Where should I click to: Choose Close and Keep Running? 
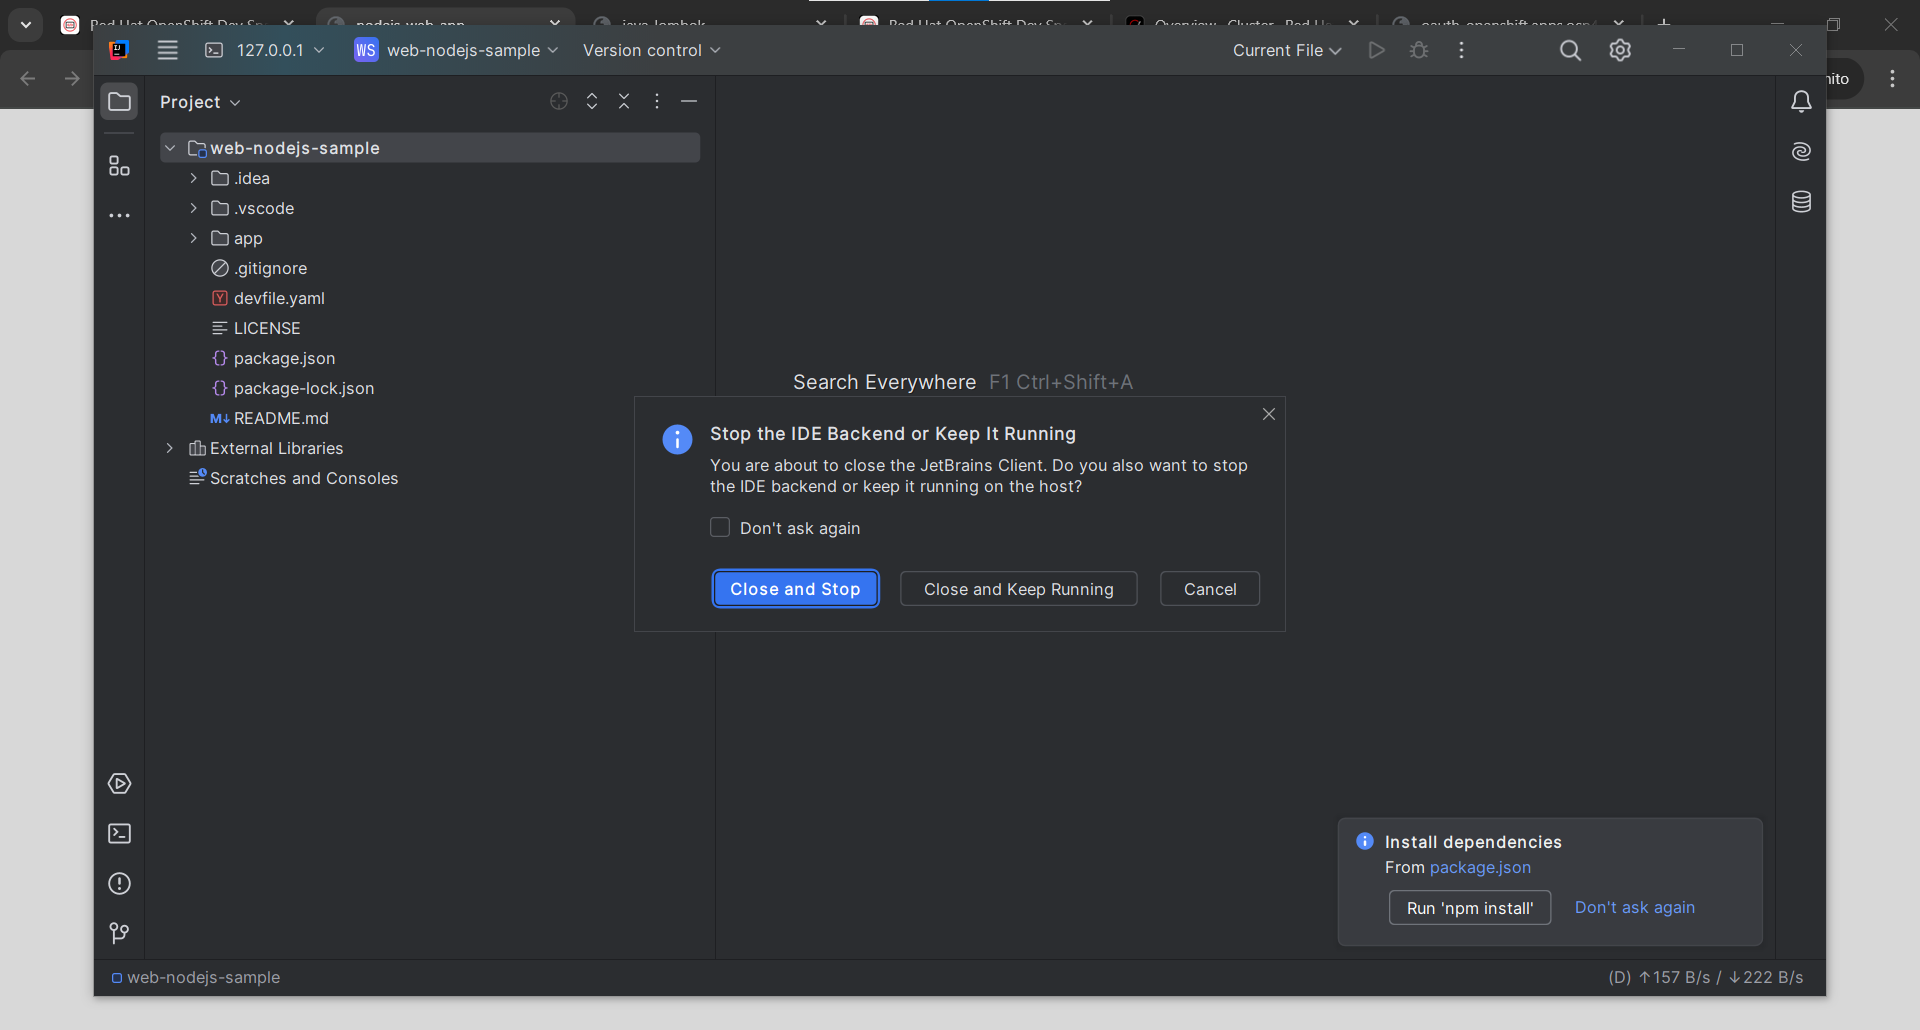[1018, 589]
